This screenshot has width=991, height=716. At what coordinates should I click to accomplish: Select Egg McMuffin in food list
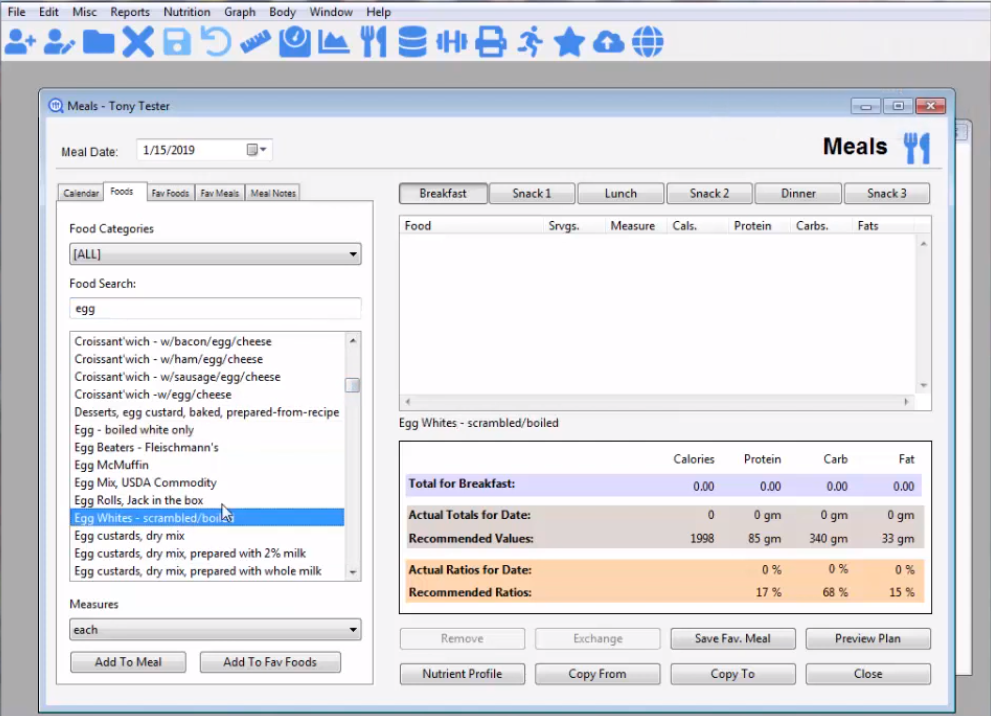pyautogui.click(x=207, y=465)
